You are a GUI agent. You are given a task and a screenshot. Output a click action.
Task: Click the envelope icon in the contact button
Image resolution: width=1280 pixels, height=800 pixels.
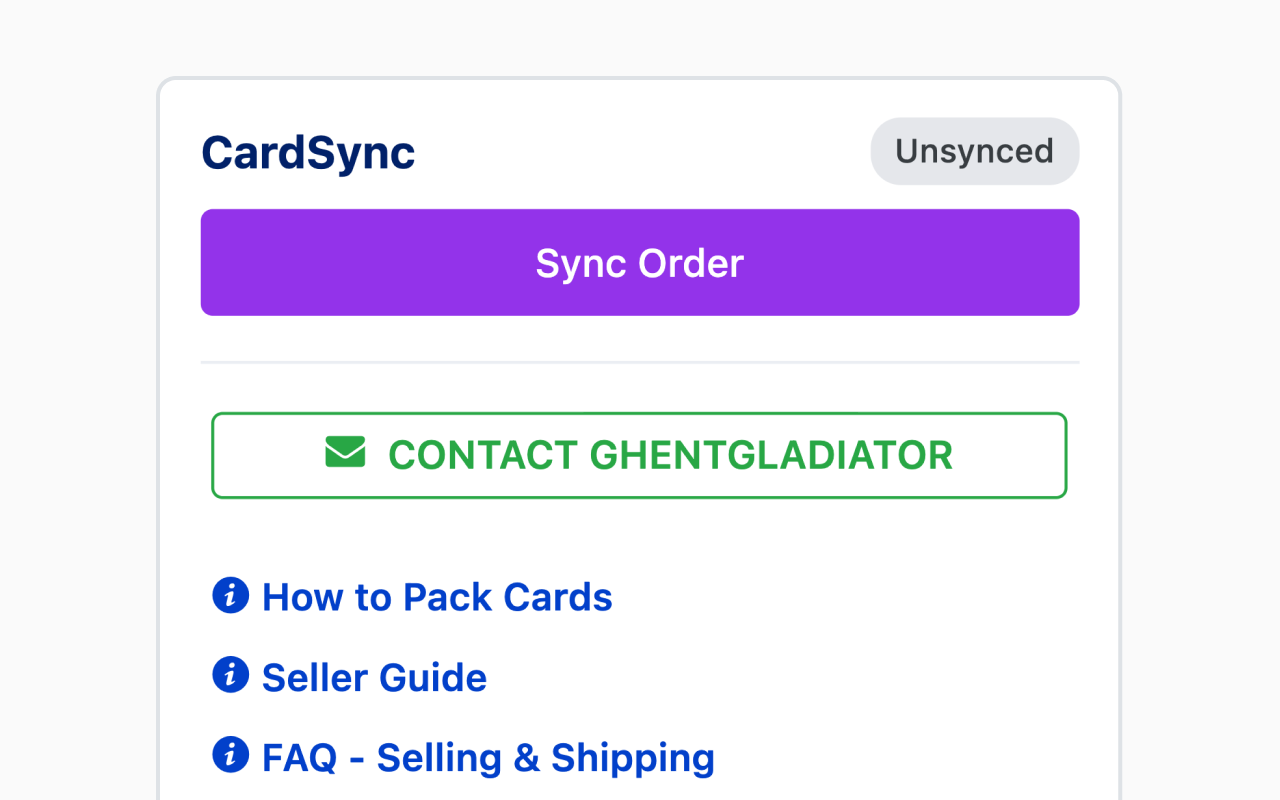[x=344, y=454]
